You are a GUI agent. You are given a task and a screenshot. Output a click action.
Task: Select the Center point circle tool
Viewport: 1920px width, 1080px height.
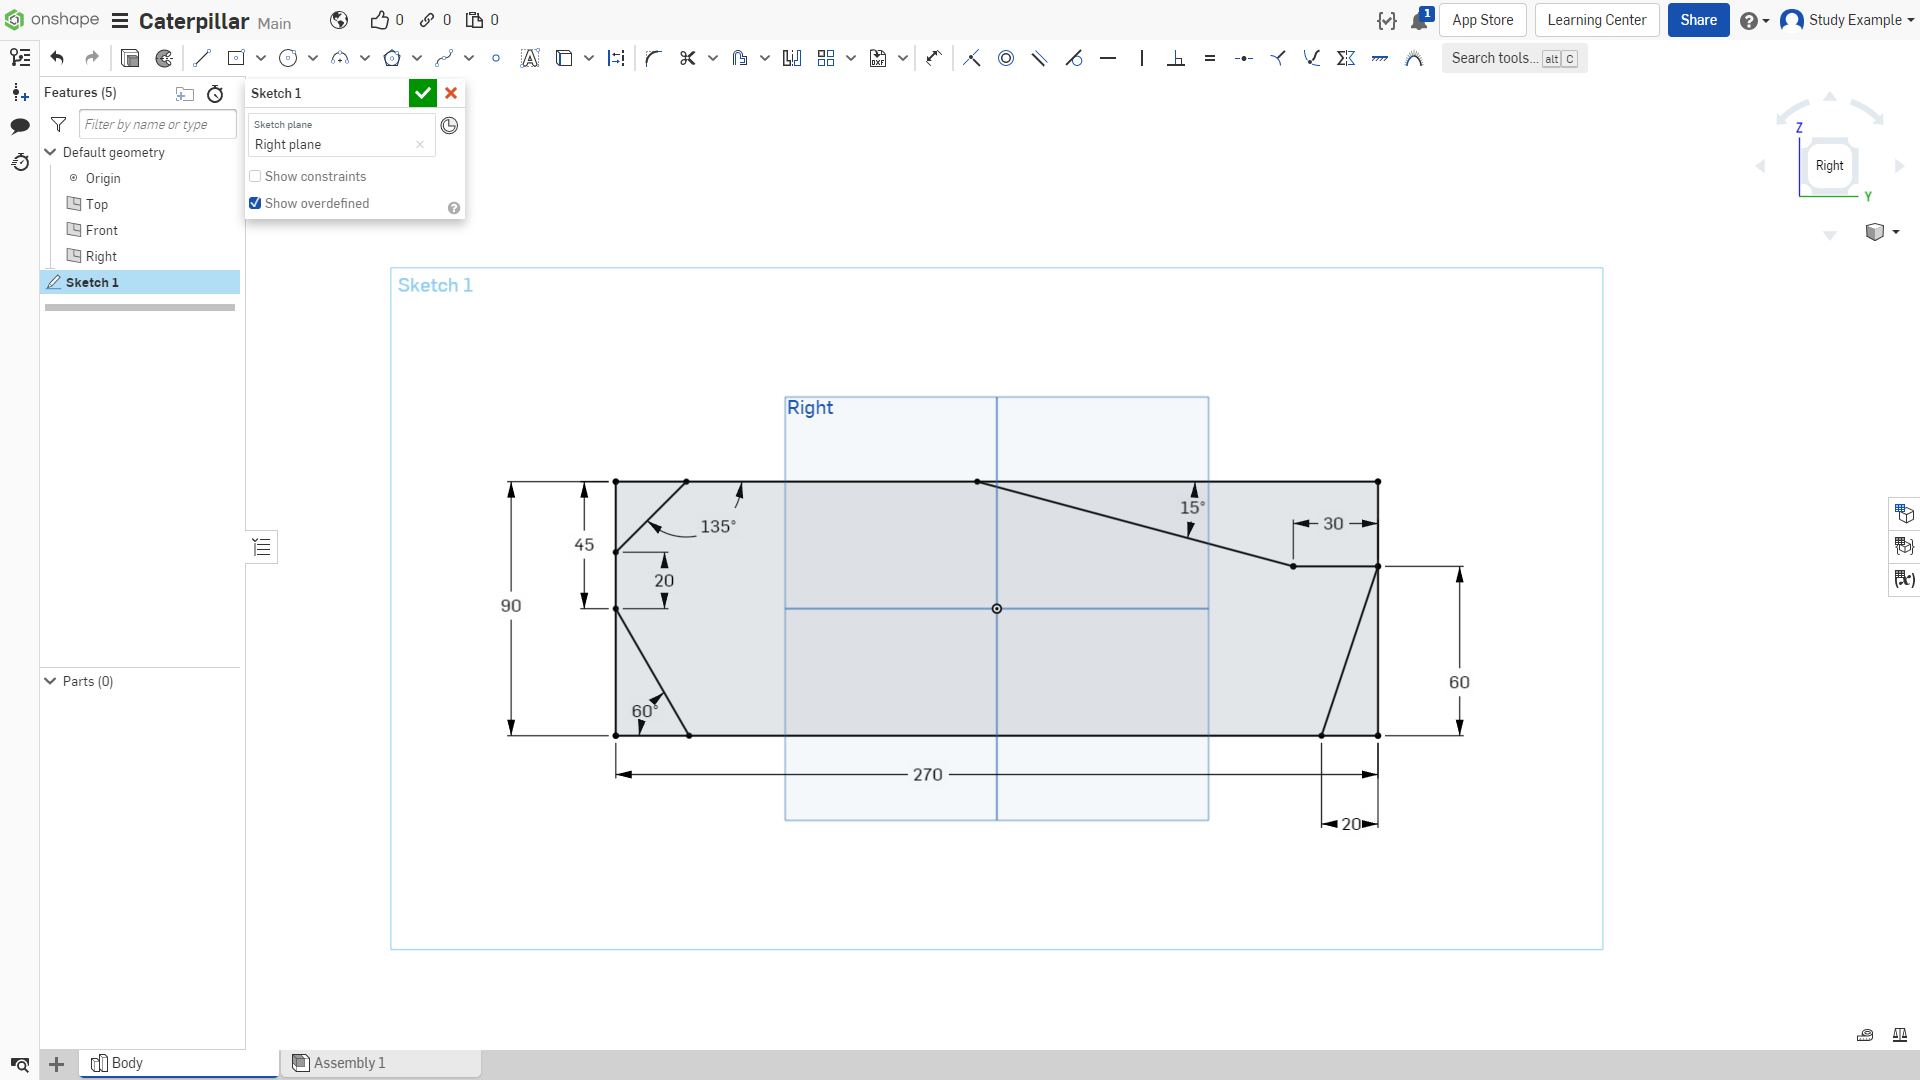[288, 58]
